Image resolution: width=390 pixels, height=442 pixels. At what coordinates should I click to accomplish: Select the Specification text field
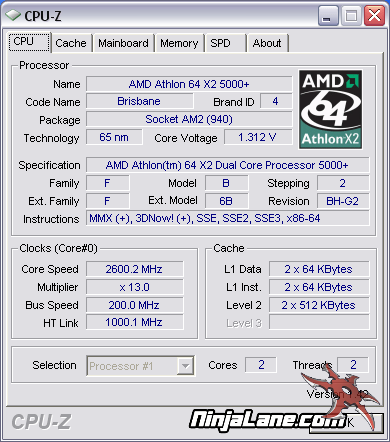227,165
